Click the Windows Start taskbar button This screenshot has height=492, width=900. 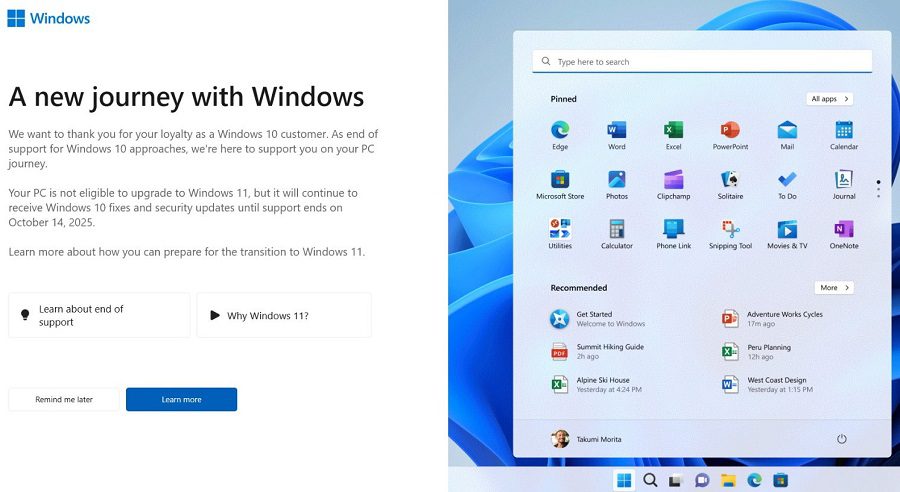tap(624, 480)
